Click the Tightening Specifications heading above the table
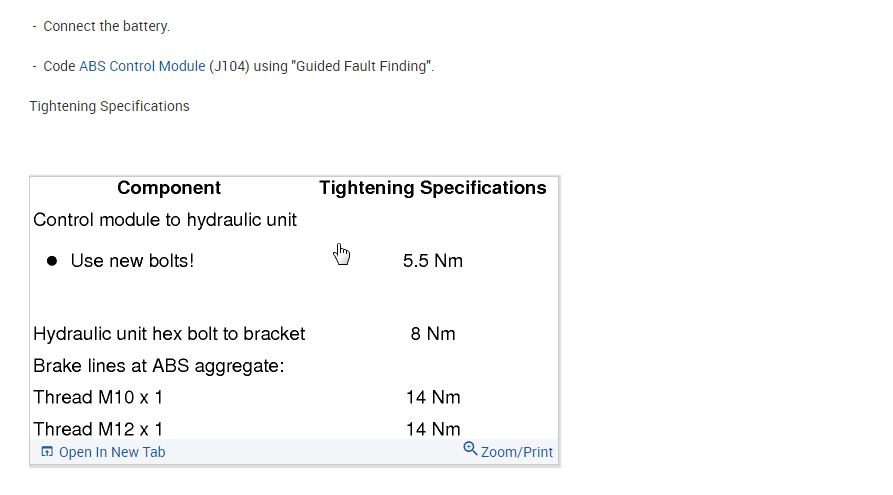 coord(109,106)
